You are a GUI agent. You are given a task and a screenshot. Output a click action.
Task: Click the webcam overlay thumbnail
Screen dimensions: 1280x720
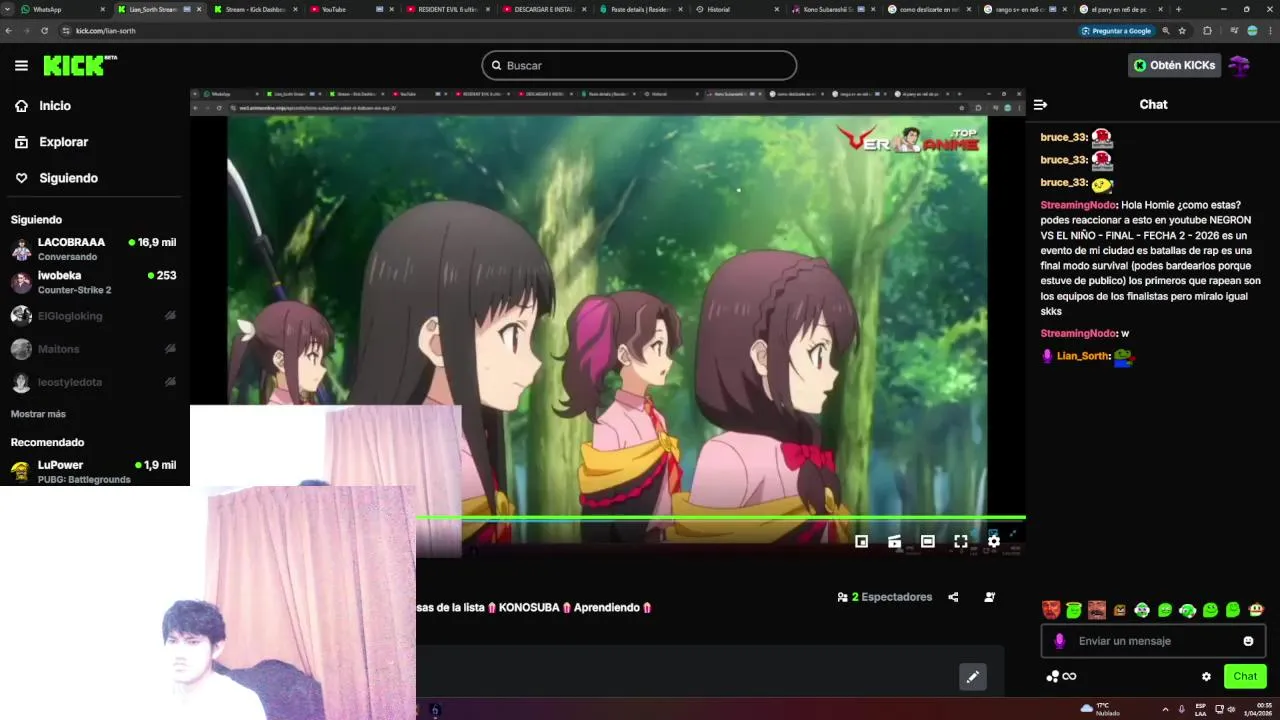[208, 603]
